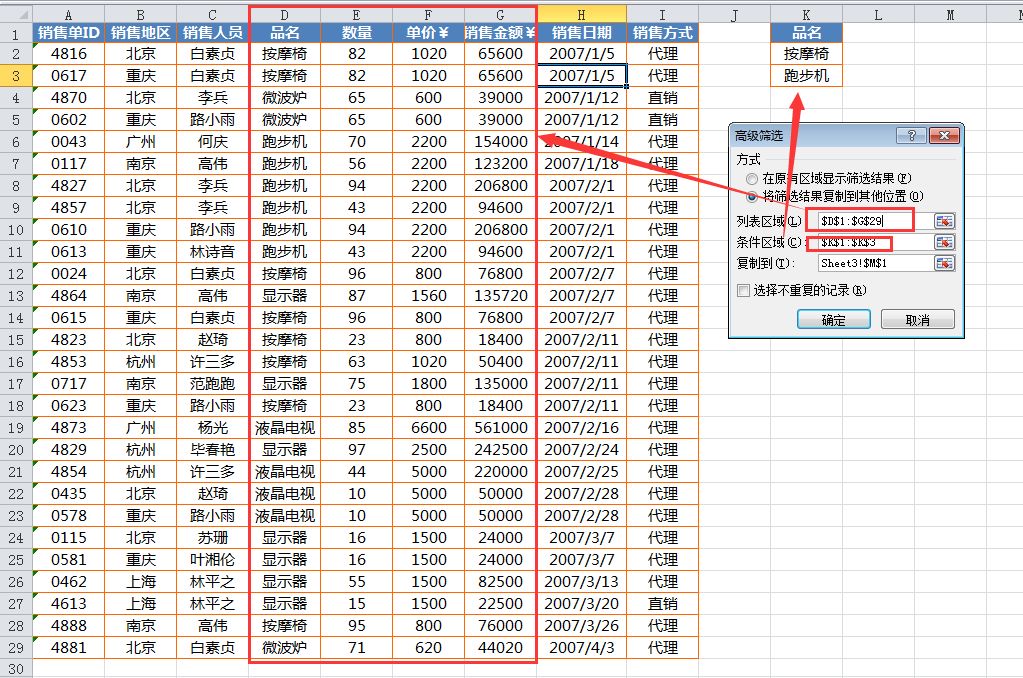Click salesperson cell 何庆

pyautogui.click(x=213, y=142)
